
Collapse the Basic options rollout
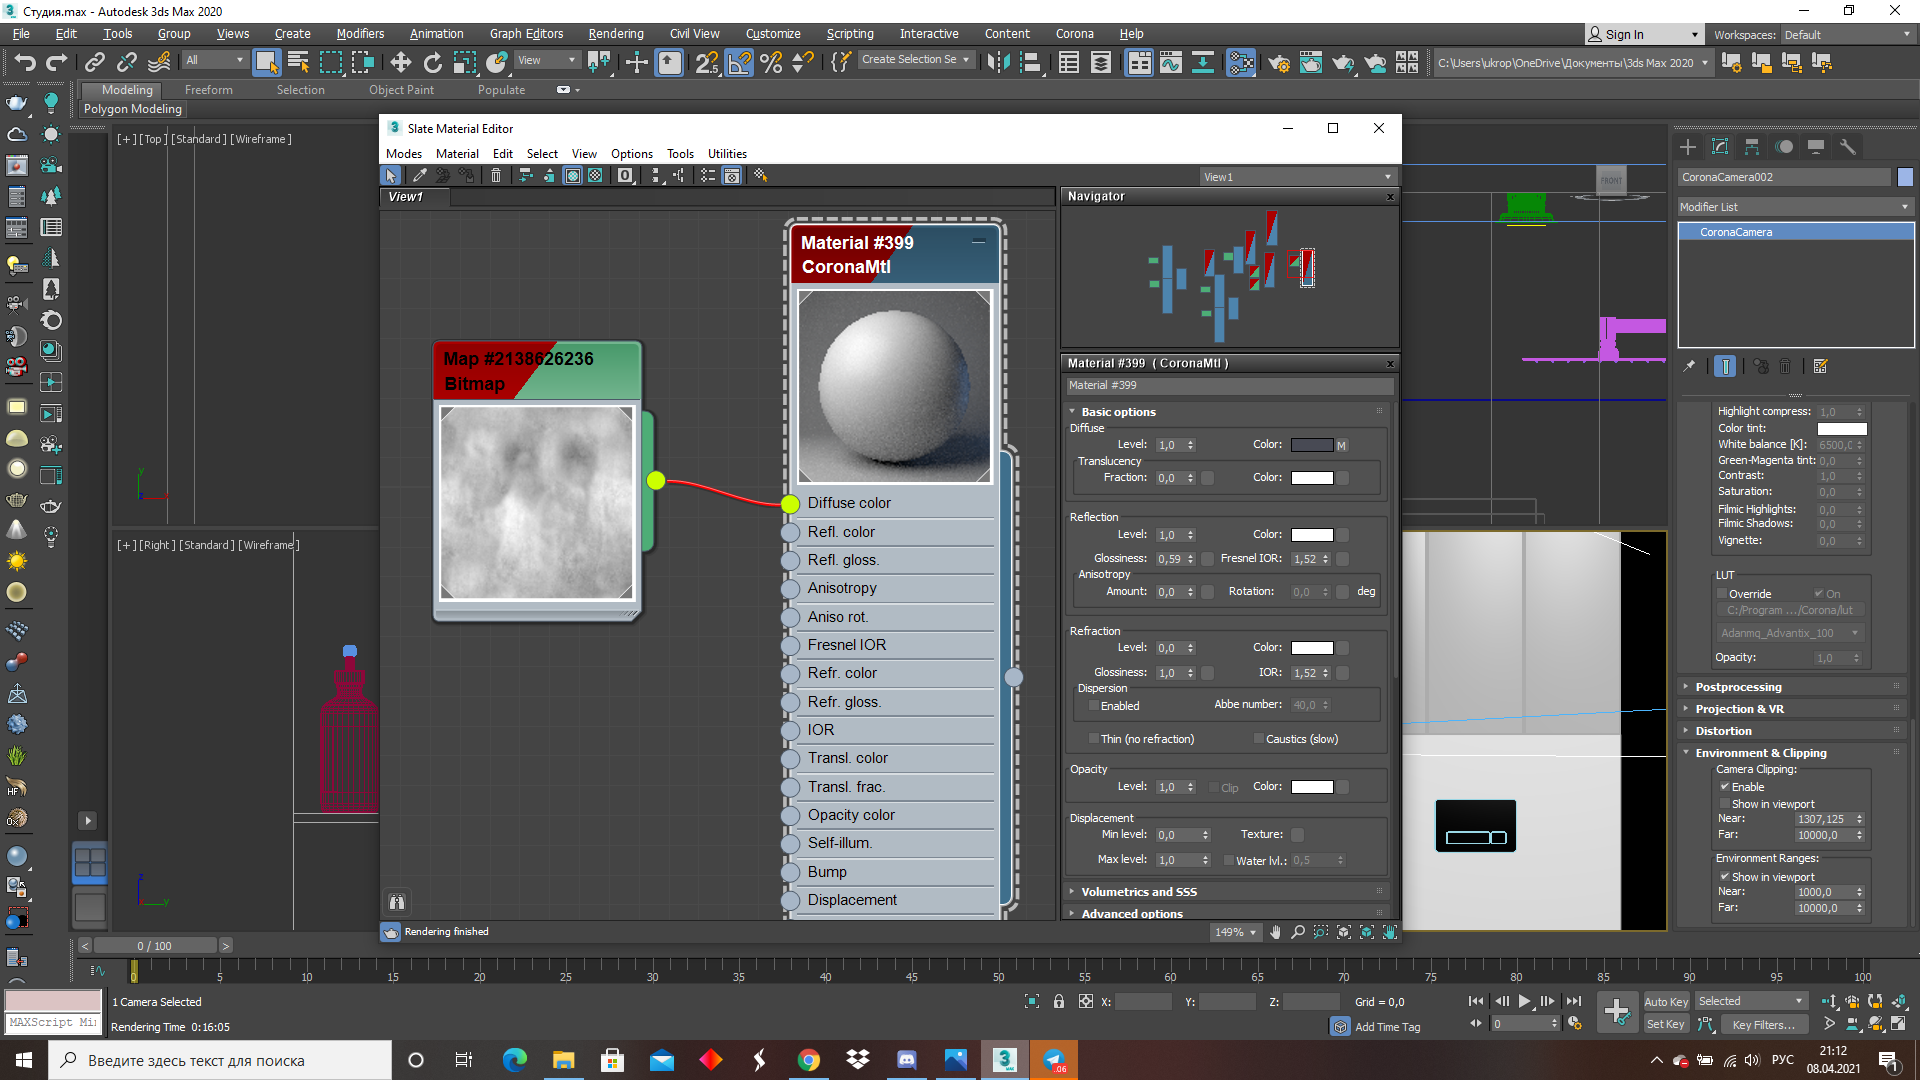pos(1118,412)
